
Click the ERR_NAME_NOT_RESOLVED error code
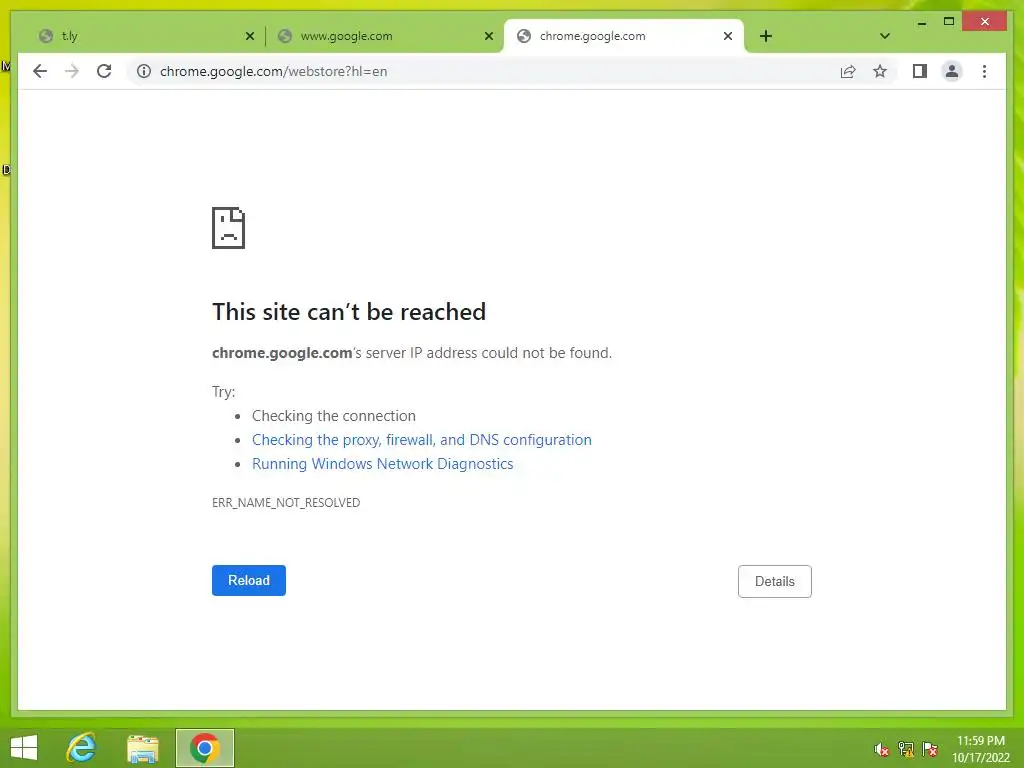coord(286,502)
